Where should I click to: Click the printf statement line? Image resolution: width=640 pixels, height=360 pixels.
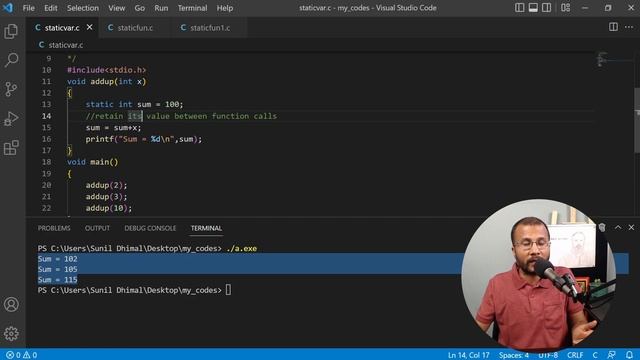(144, 139)
